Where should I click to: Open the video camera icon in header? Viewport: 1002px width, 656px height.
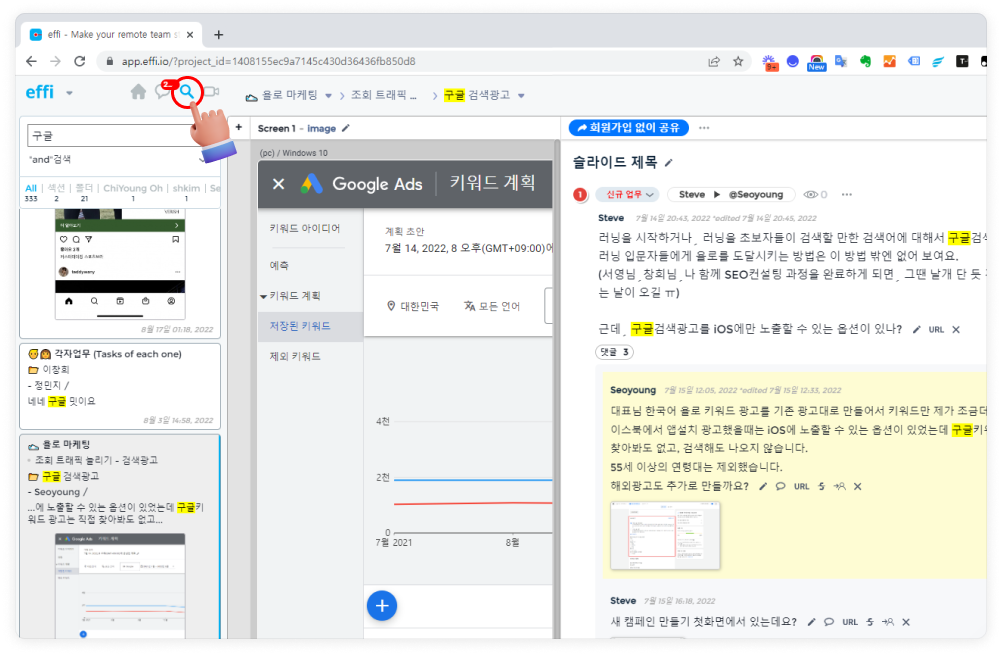211,93
